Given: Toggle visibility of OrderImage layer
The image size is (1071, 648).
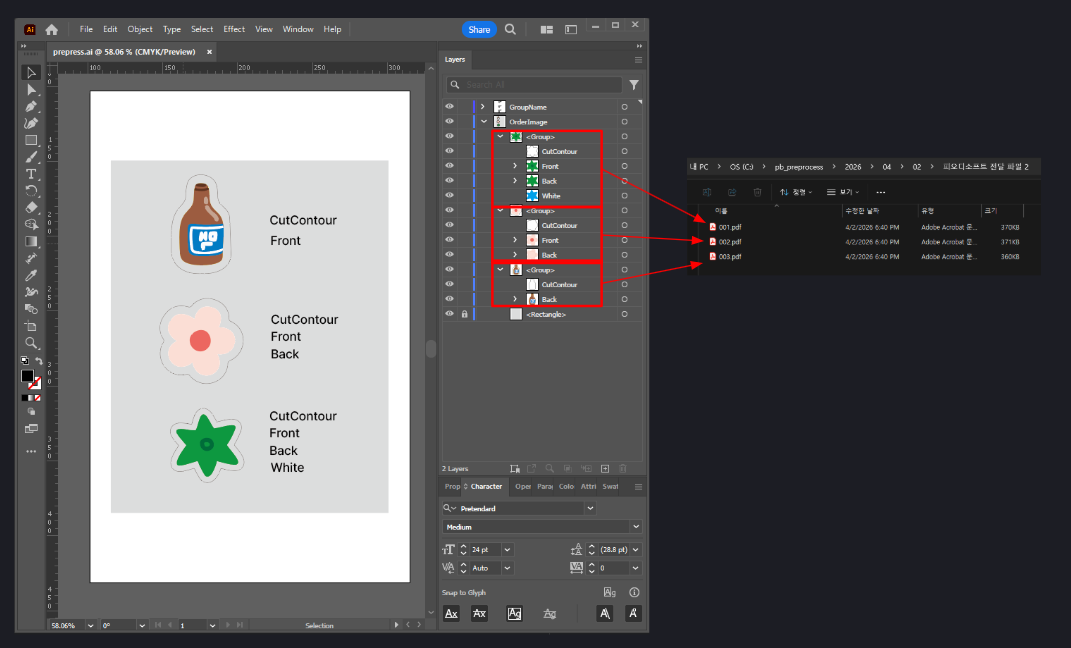Looking at the screenshot, I should tap(449, 122).
